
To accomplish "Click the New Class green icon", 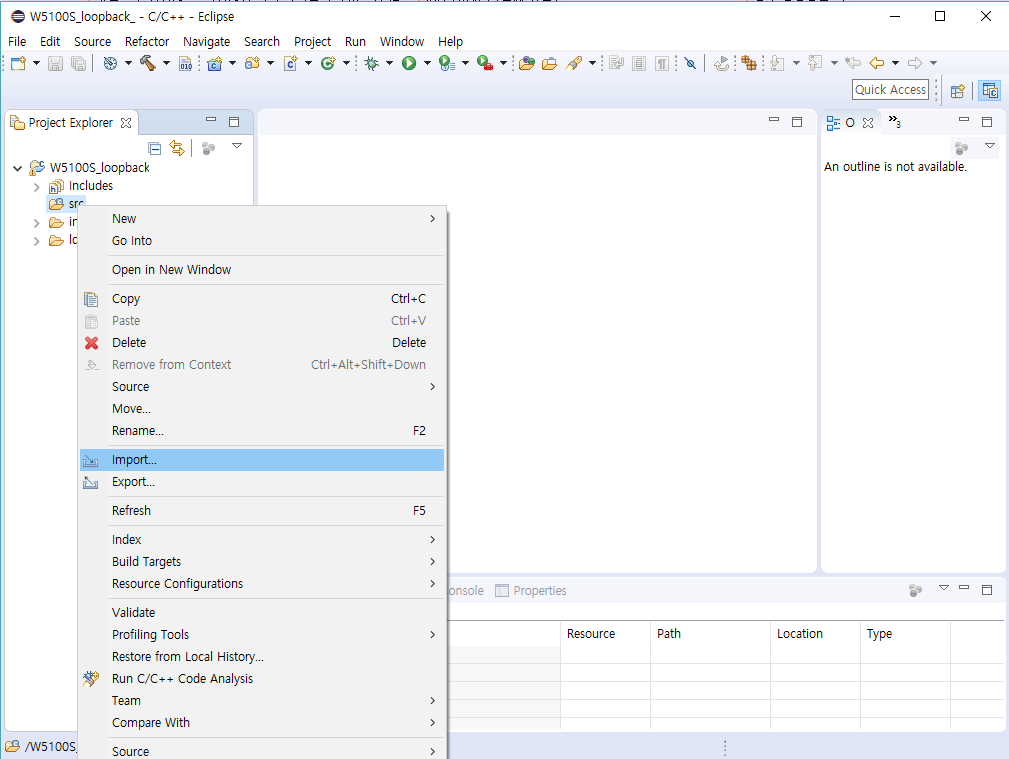I will [328, 63].
